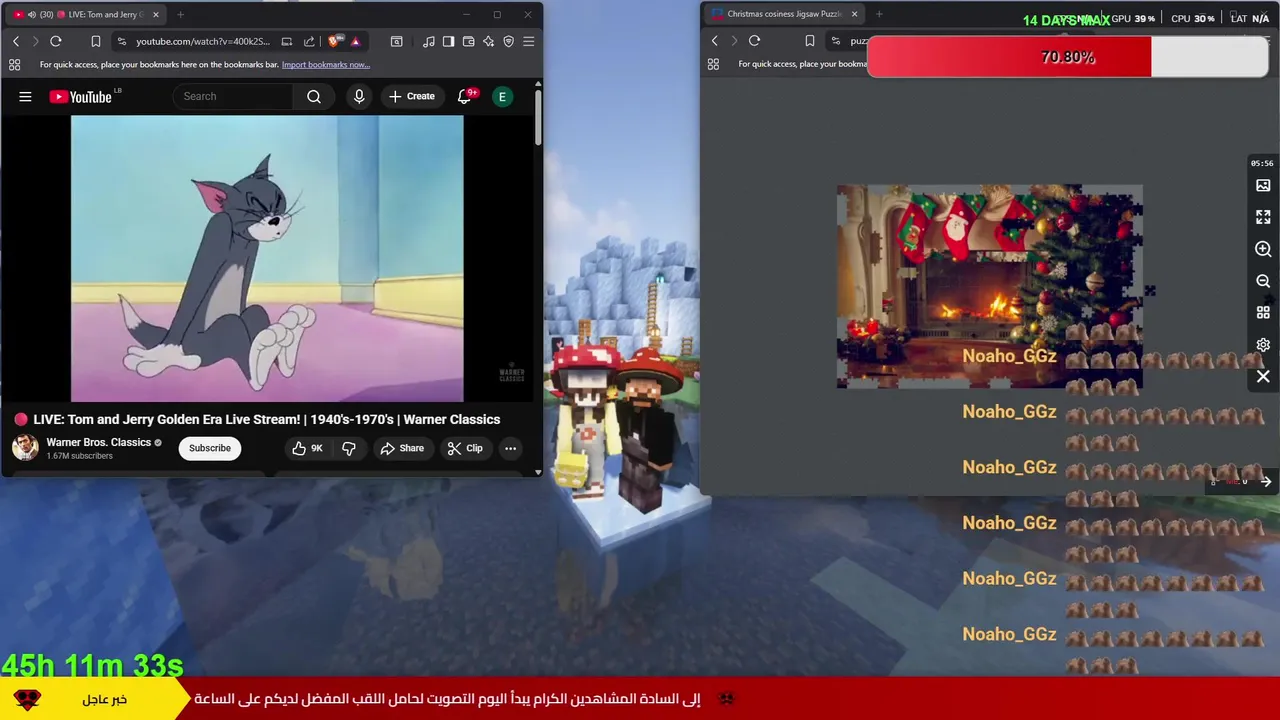The height and width of the screenshot is (720, 1280).
Task: Open the Brave Shields lion icon
Action: pyautogui.click(x=334, y=41)
